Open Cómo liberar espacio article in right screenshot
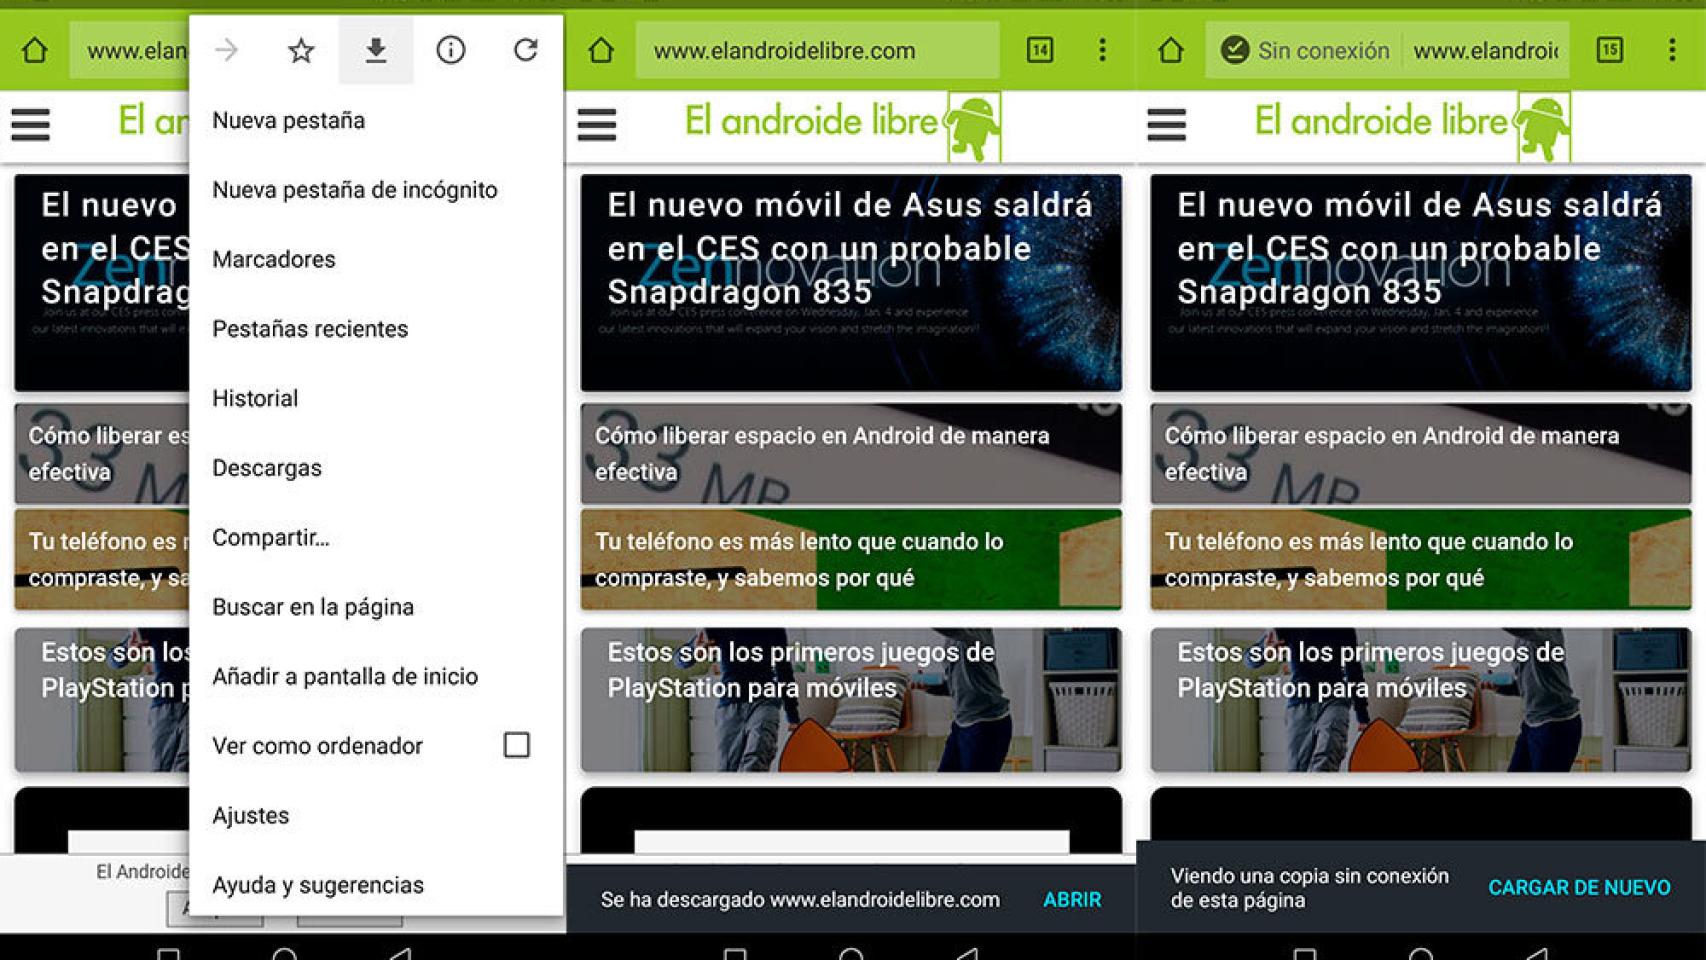 point(1421,454)
